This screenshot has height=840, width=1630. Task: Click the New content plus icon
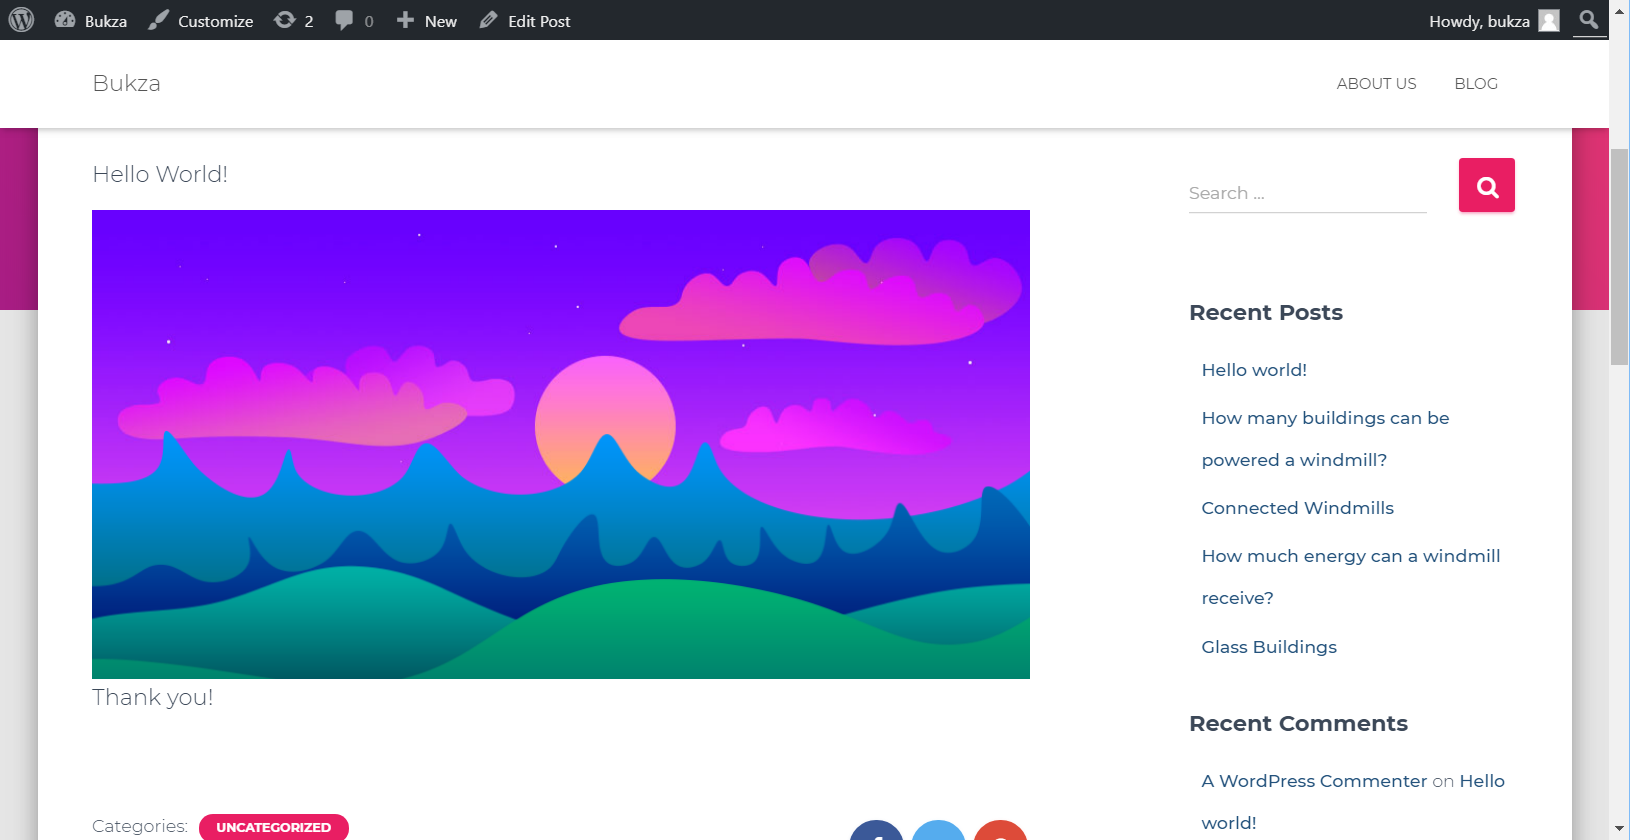(405, 20)
